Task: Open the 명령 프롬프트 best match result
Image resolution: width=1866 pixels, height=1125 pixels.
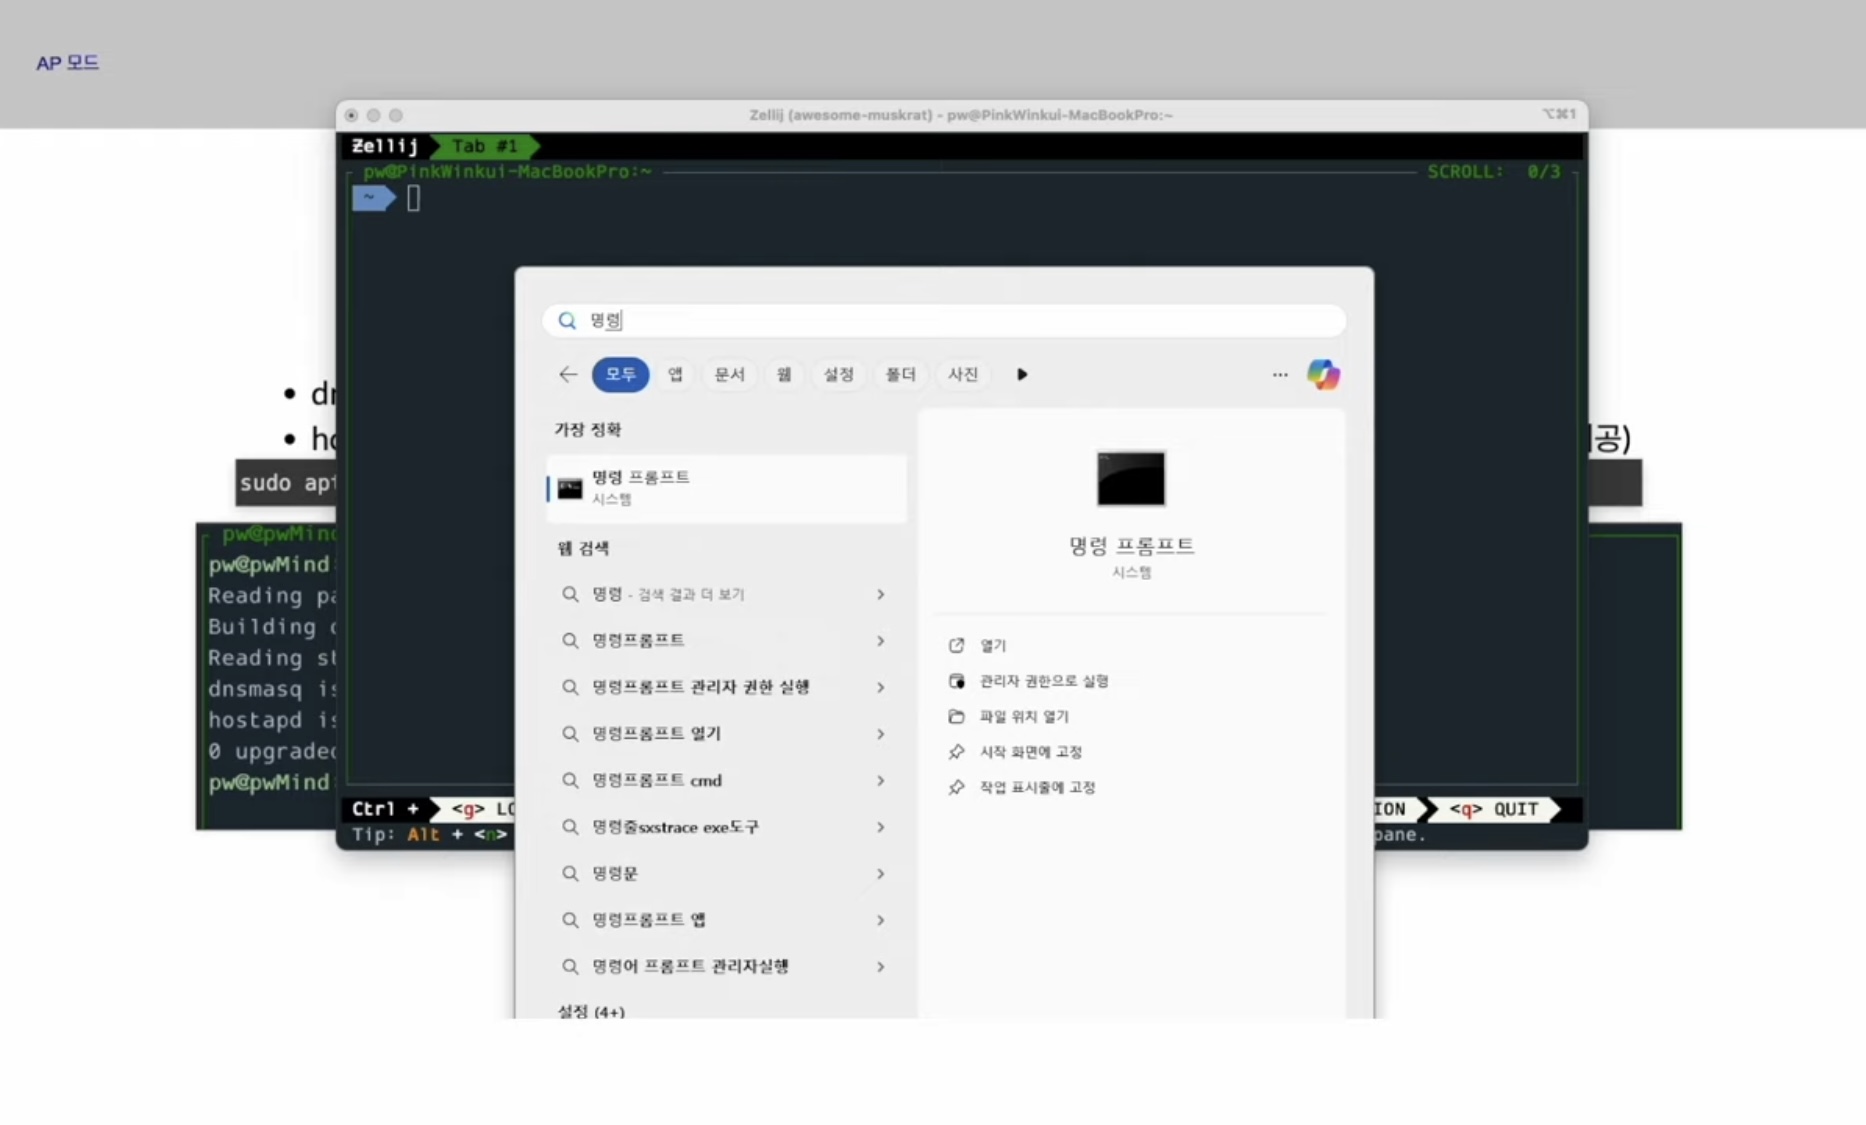Action: 727,488
